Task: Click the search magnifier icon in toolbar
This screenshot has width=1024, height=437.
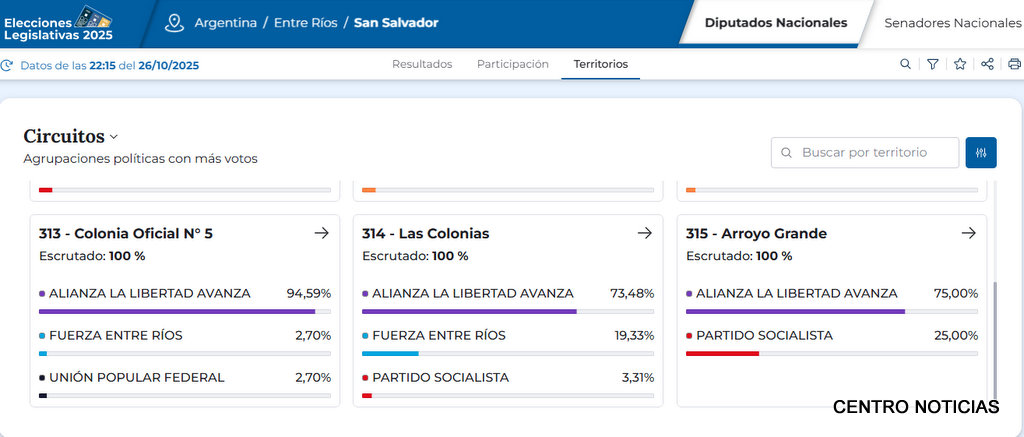Action: (x=905, y=64)
